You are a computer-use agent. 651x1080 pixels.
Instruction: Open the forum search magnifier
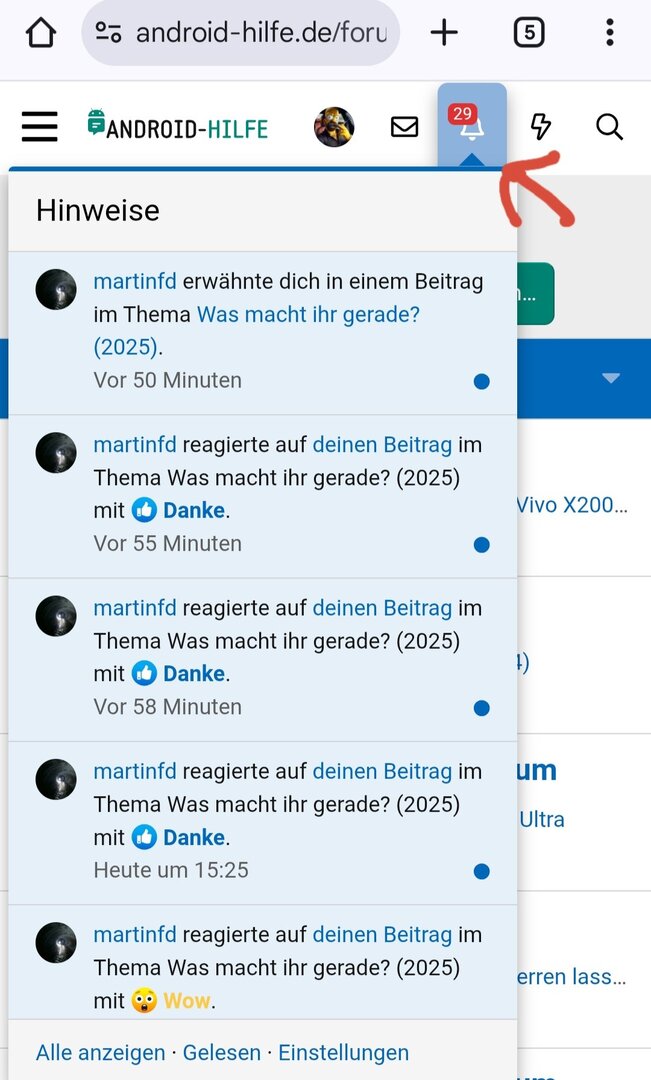(x=609, y=127)
